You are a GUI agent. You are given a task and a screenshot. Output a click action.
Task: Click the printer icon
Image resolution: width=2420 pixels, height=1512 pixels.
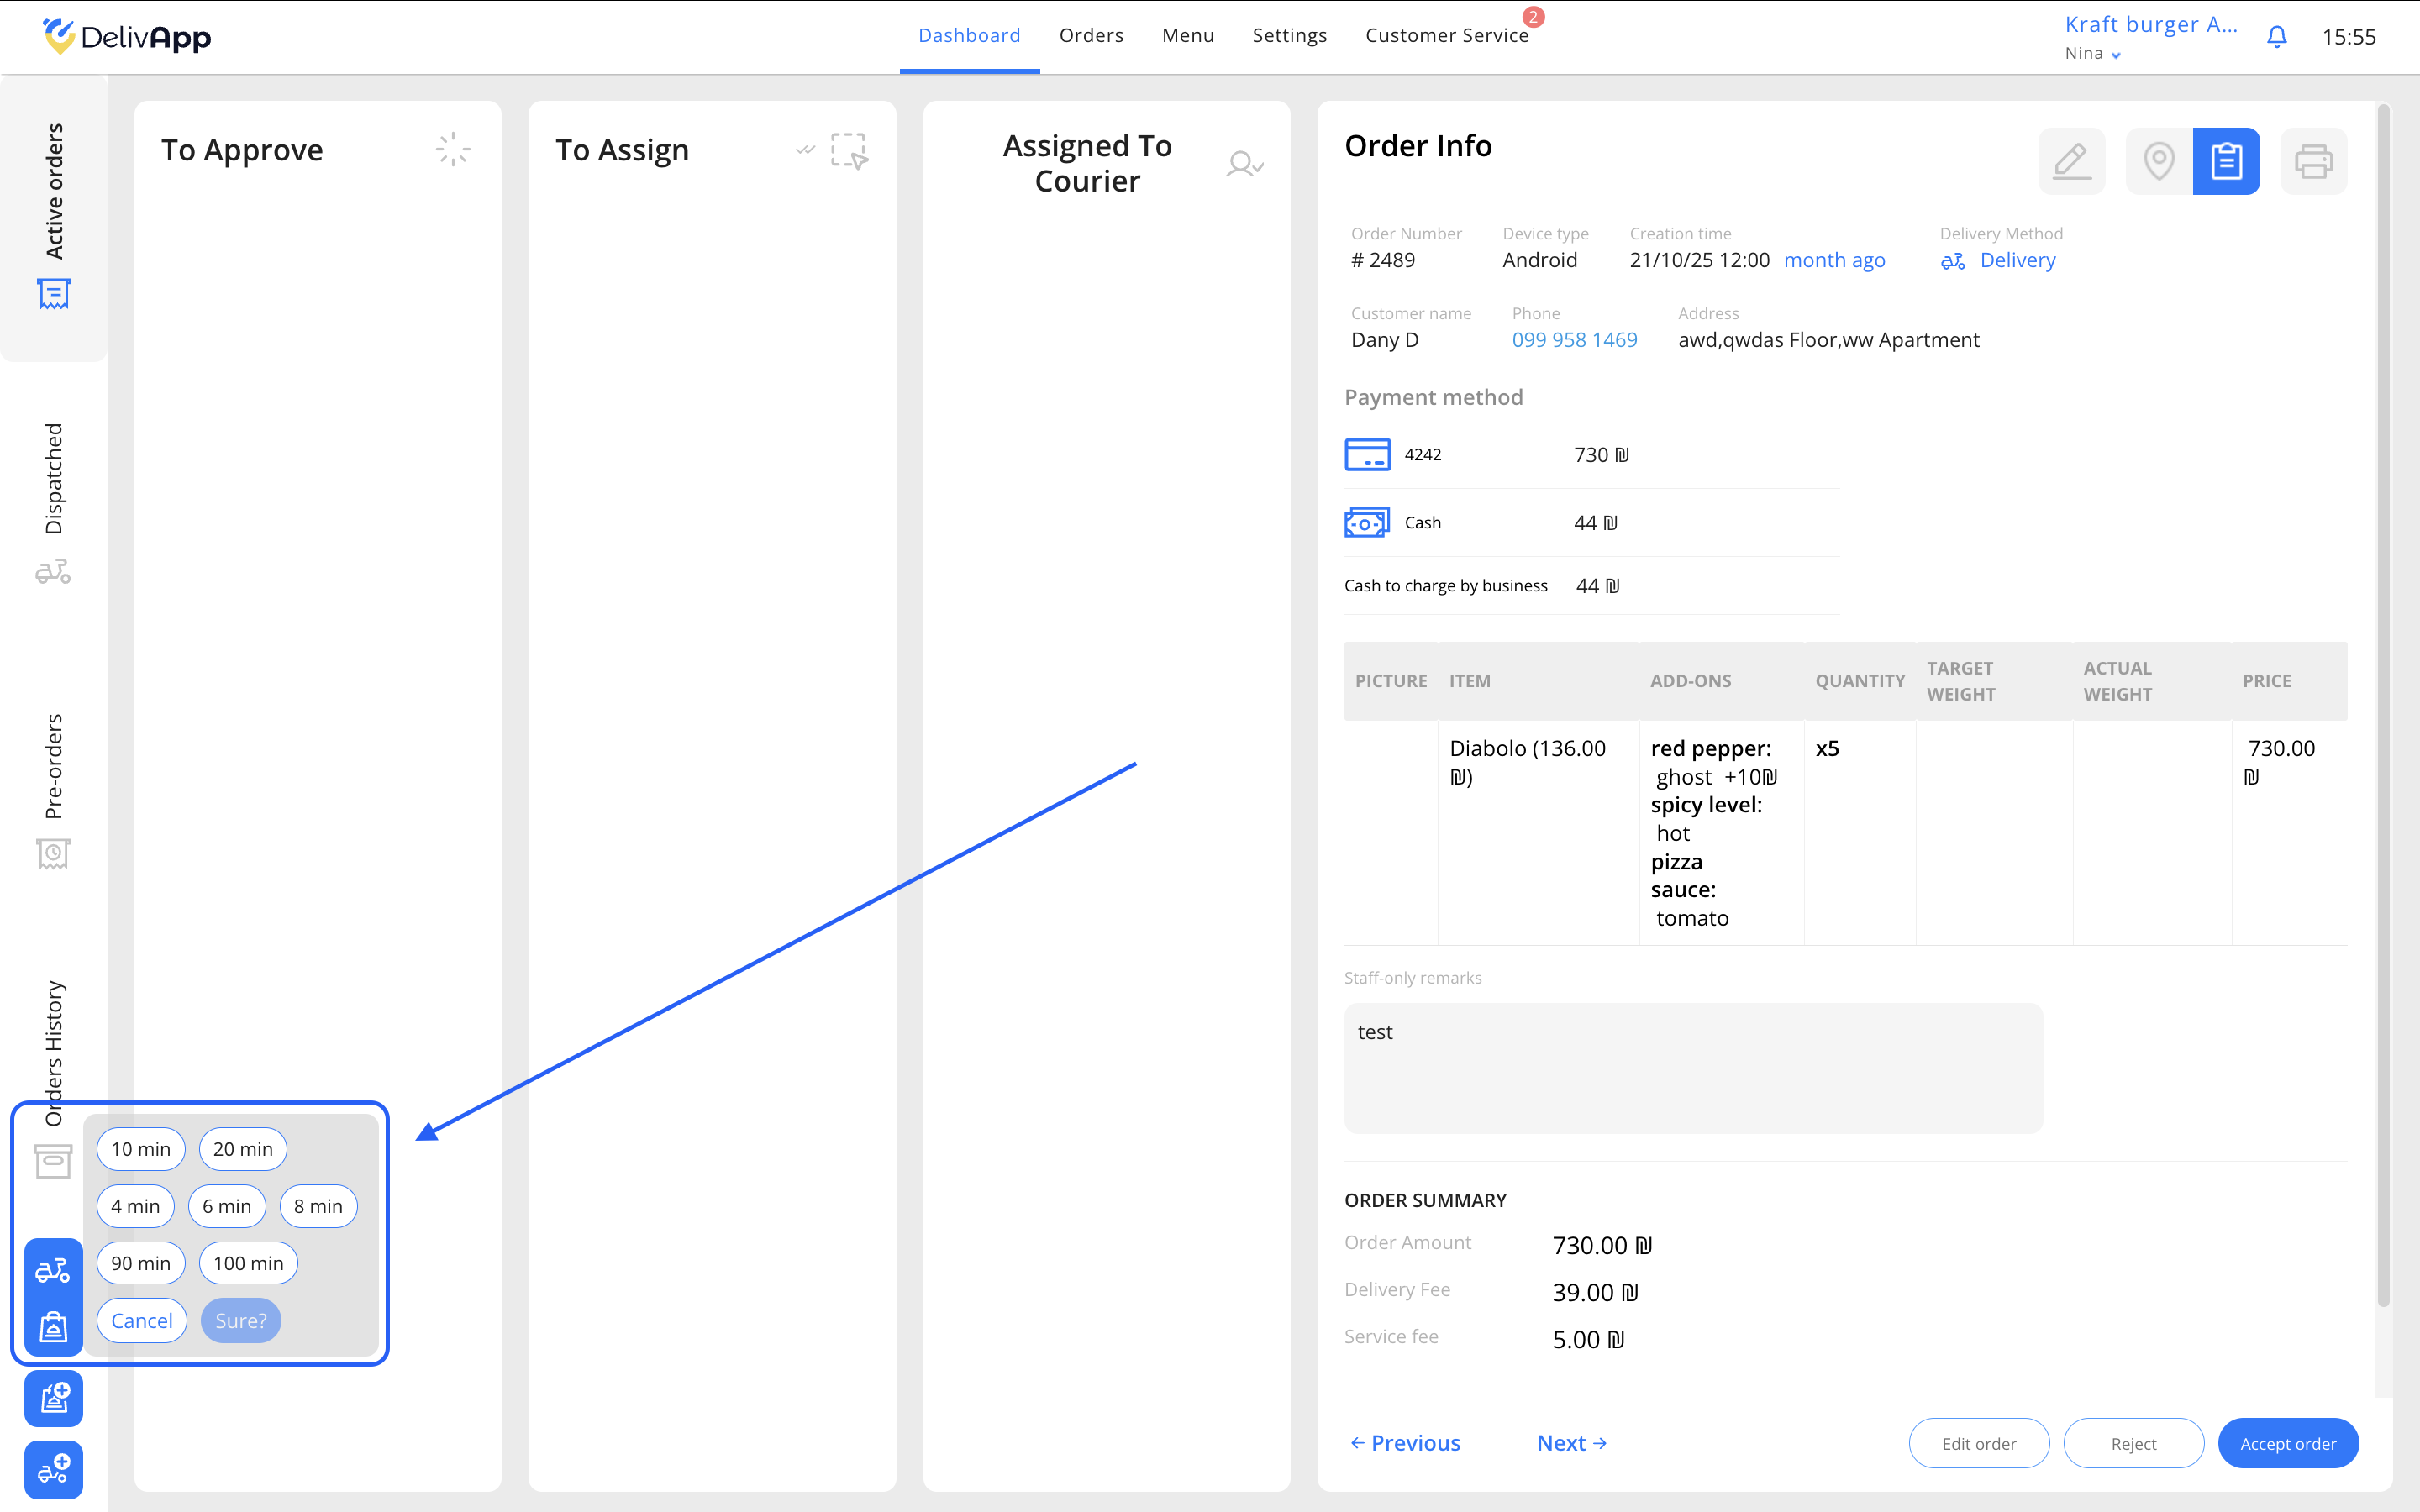point(2313,161)
